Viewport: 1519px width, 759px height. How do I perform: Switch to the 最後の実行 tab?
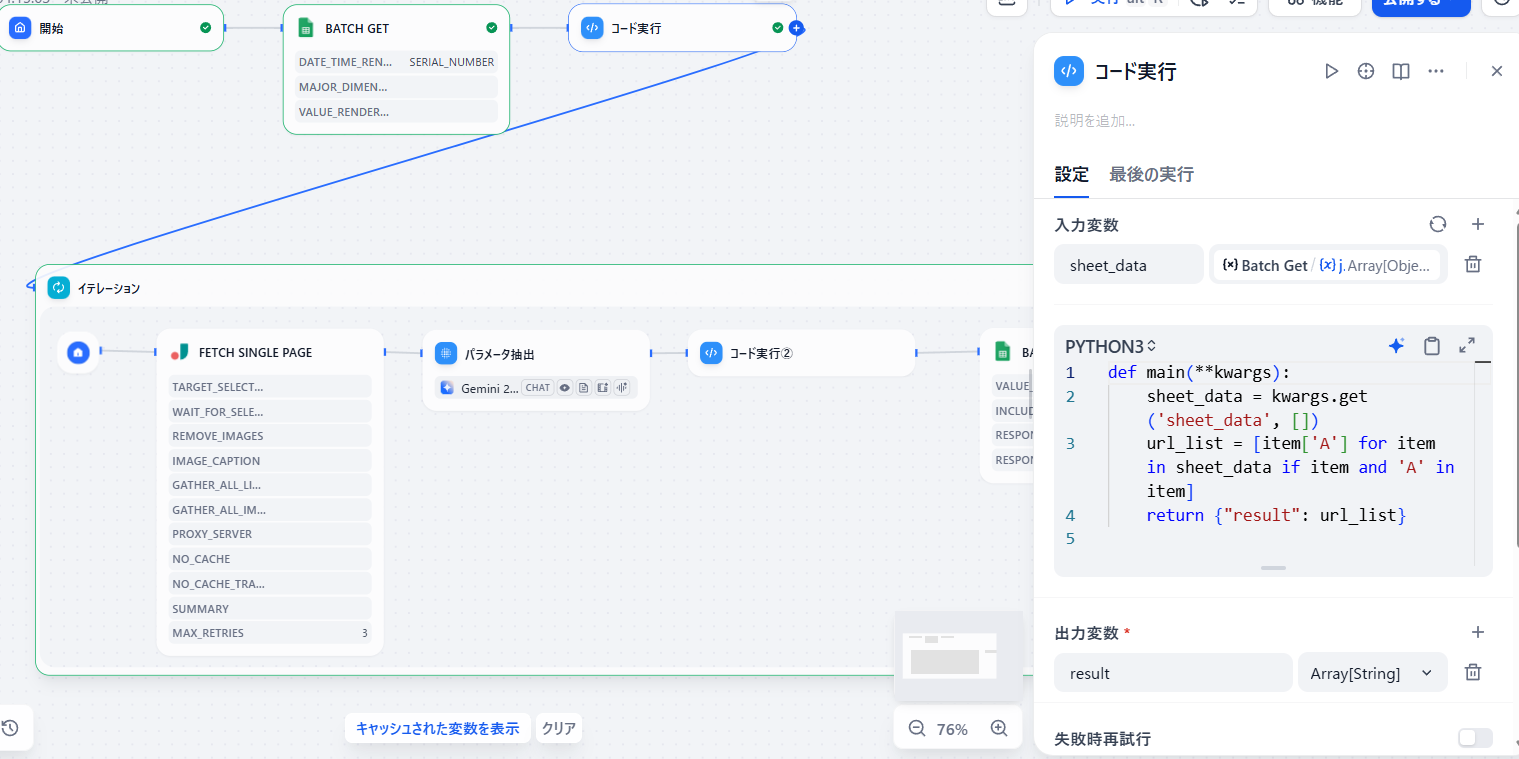coord(1151,174)
